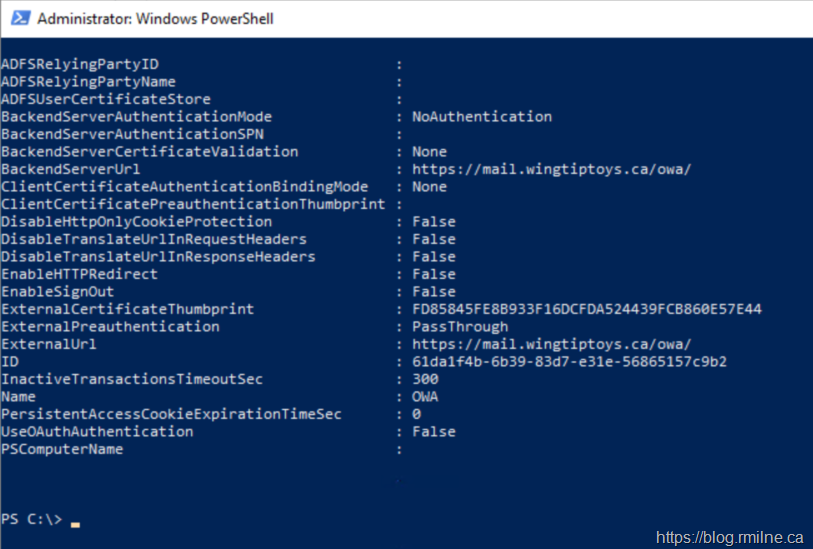The width and height of the screenshot is (813, 549).
Task: Click the 0 value of PersistentAccessCookieExpirationTimeSec
Action: click(416, 414)
